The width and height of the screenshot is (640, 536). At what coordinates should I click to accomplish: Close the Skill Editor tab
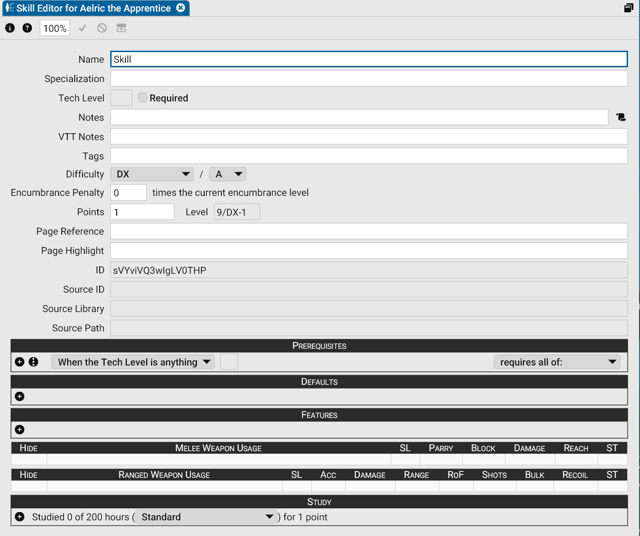tap(180, 8)
